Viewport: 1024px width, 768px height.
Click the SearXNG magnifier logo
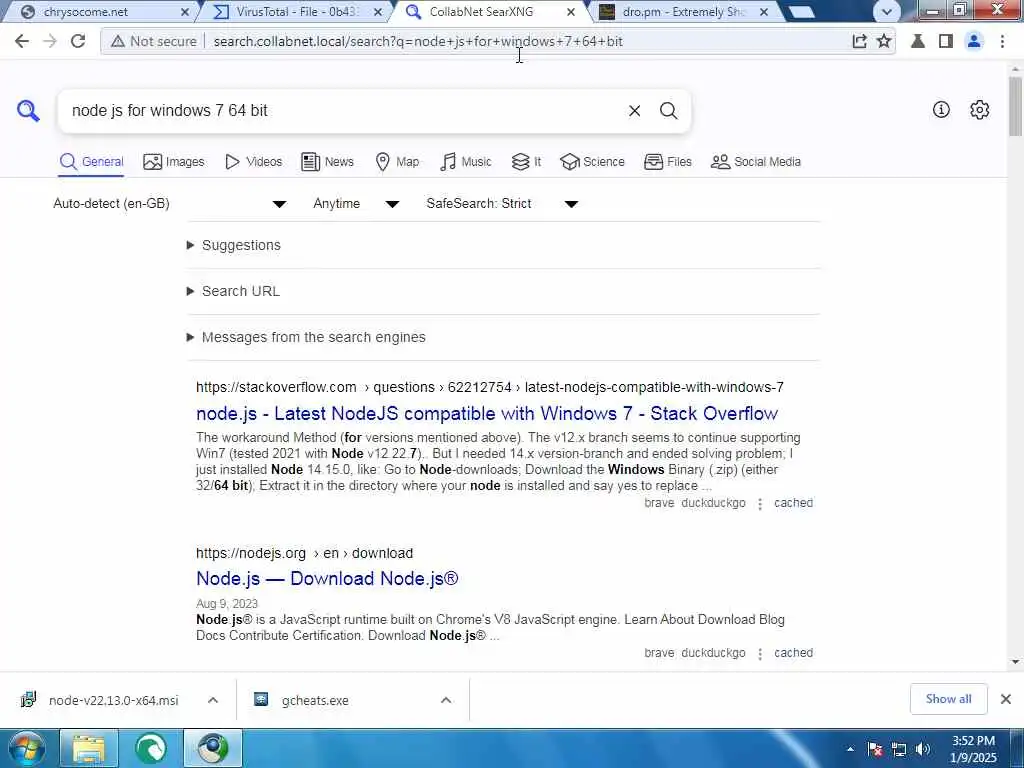point(28,110)
